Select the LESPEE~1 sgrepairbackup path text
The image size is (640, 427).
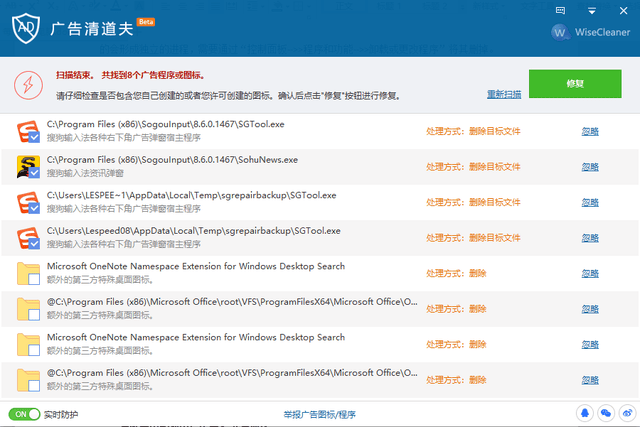tap(191, 195)
